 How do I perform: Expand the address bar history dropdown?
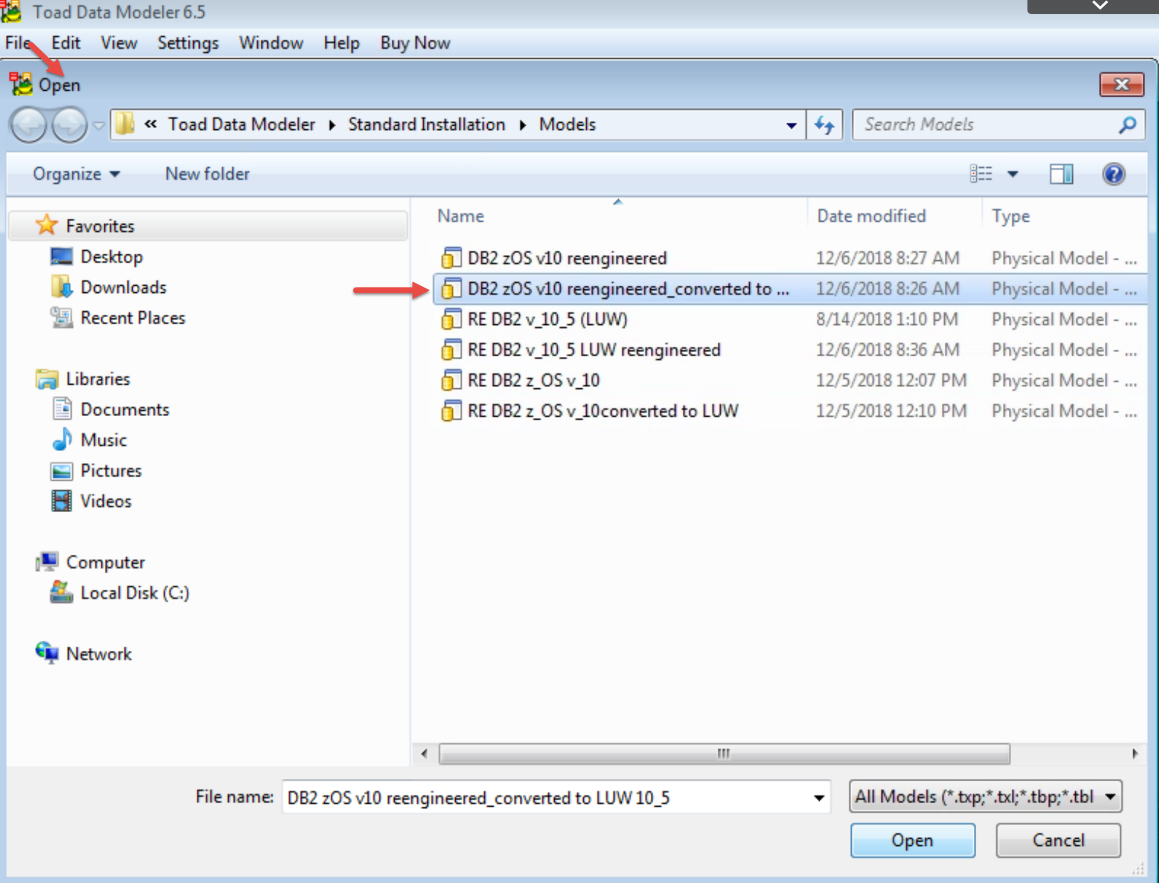791,125
